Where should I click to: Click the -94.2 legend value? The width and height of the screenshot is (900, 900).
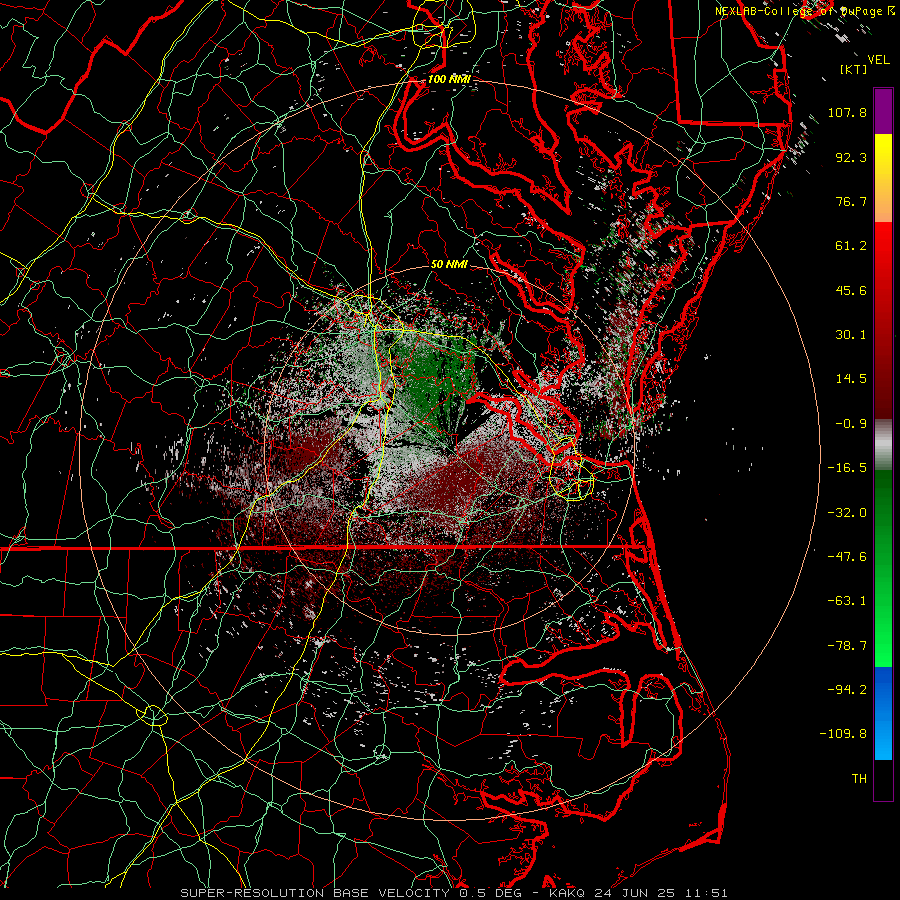[x=847, y=690]
